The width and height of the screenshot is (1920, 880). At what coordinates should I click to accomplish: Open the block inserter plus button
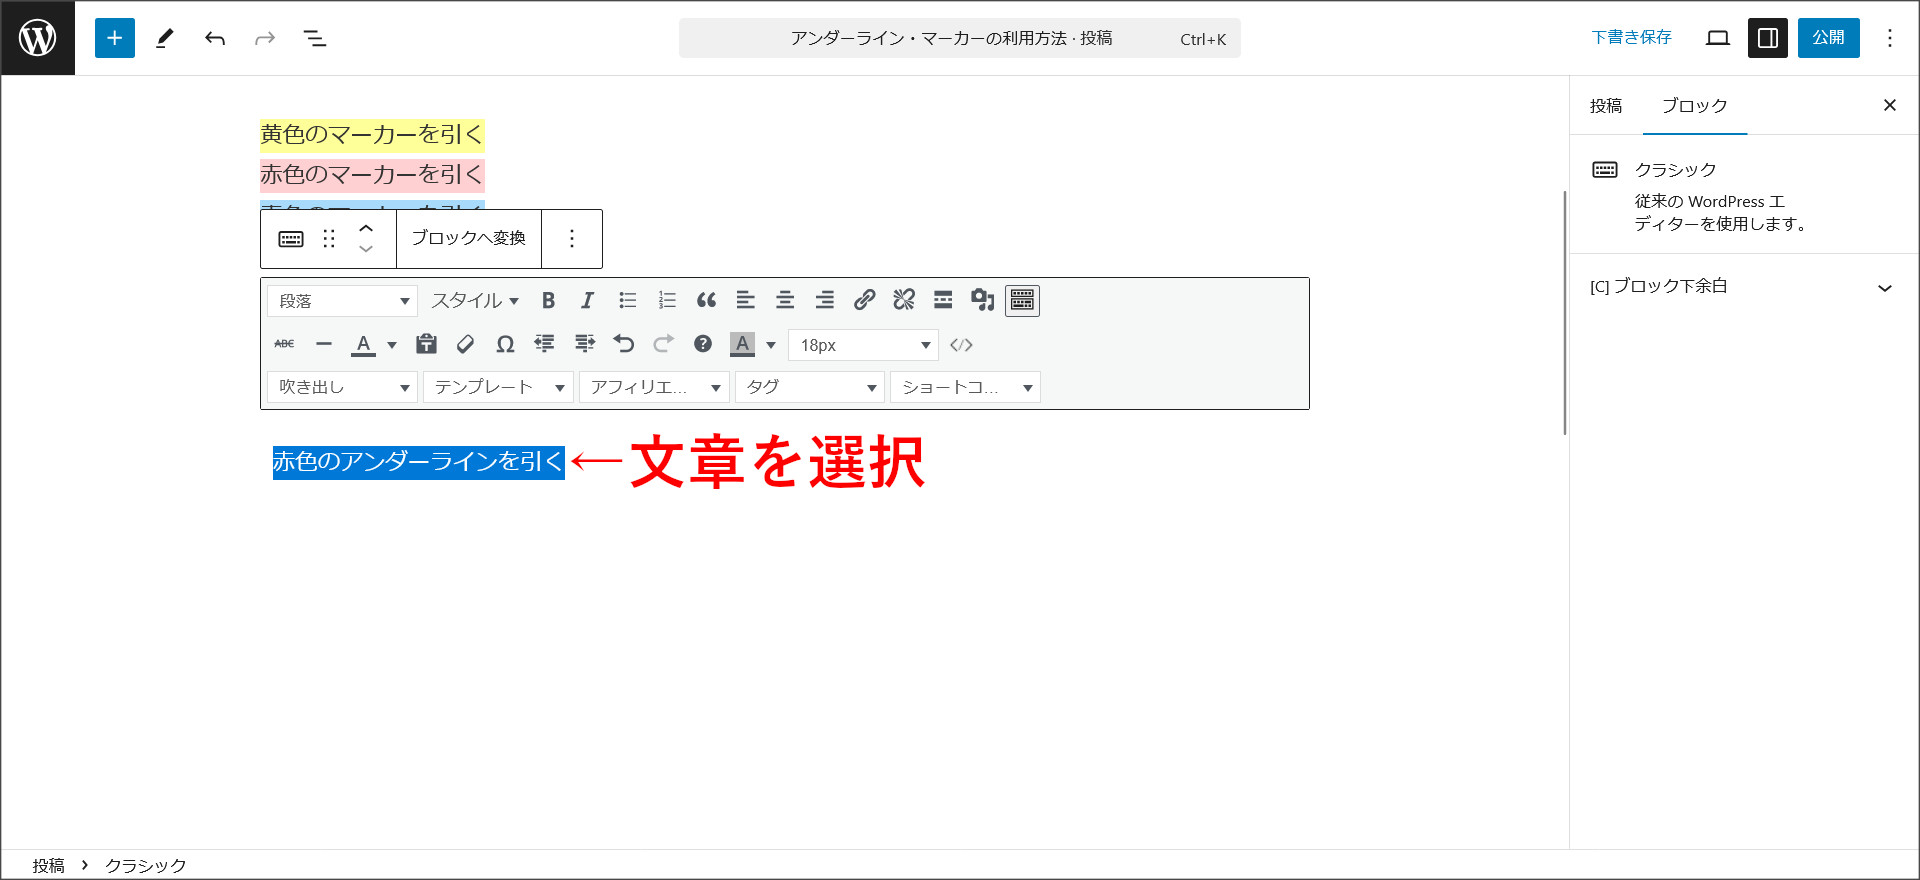115,38
